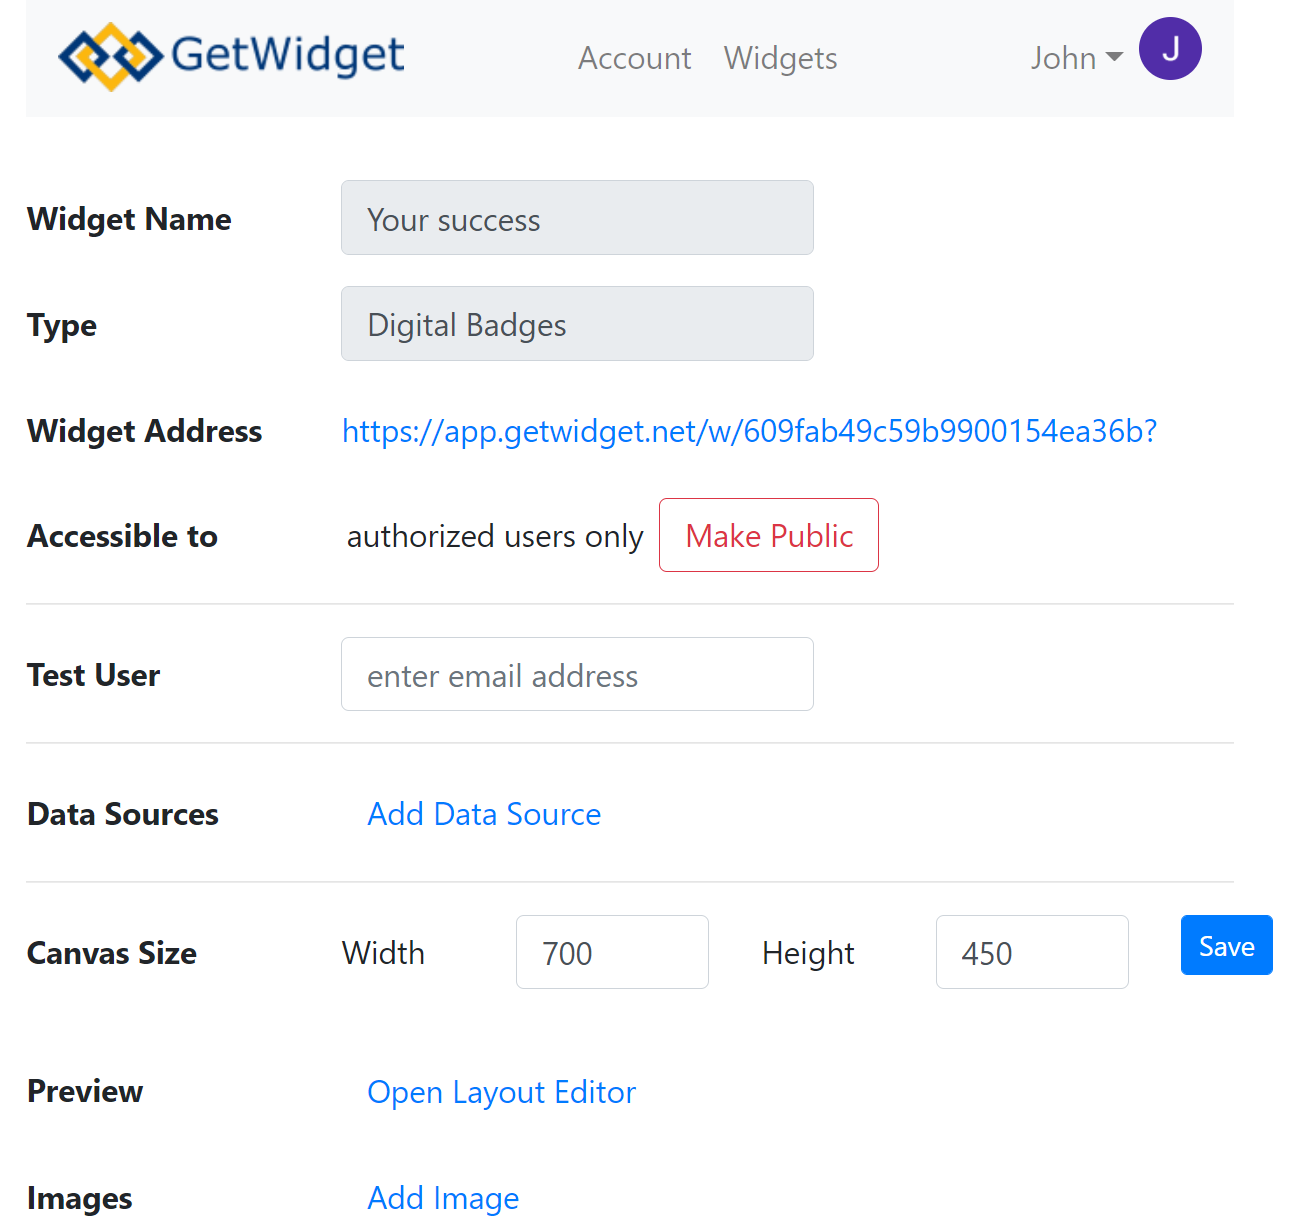Select the canvas Width field 700
The height and width of the screenshot is (1229, 1290).
(612, 952)
